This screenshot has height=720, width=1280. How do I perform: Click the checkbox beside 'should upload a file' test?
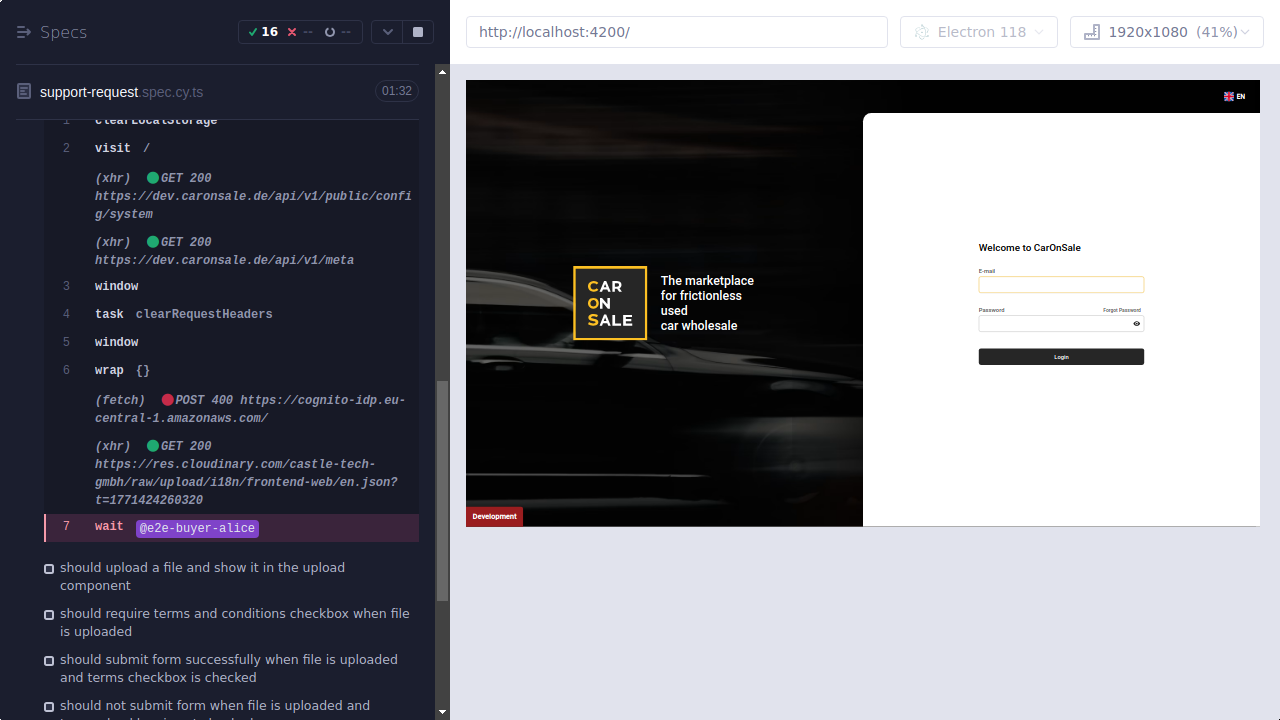pos(48,568)
